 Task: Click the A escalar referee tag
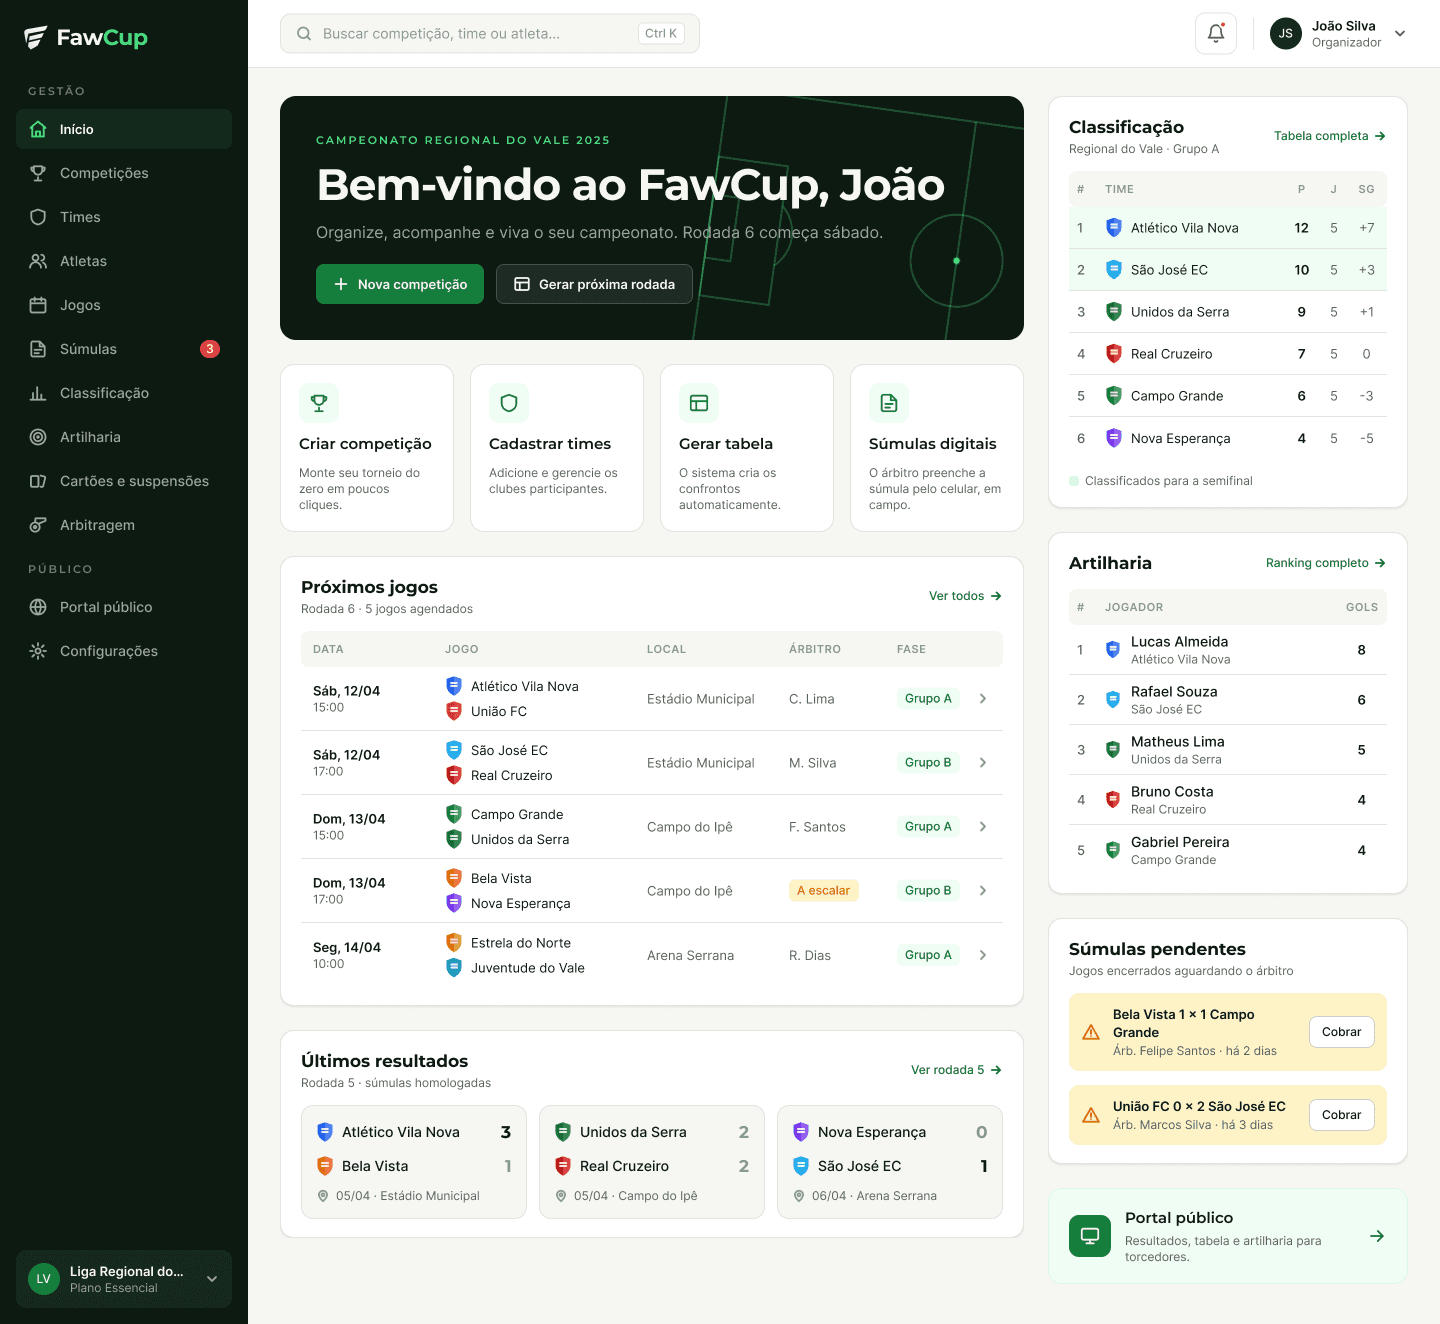[x=823, y=891]
